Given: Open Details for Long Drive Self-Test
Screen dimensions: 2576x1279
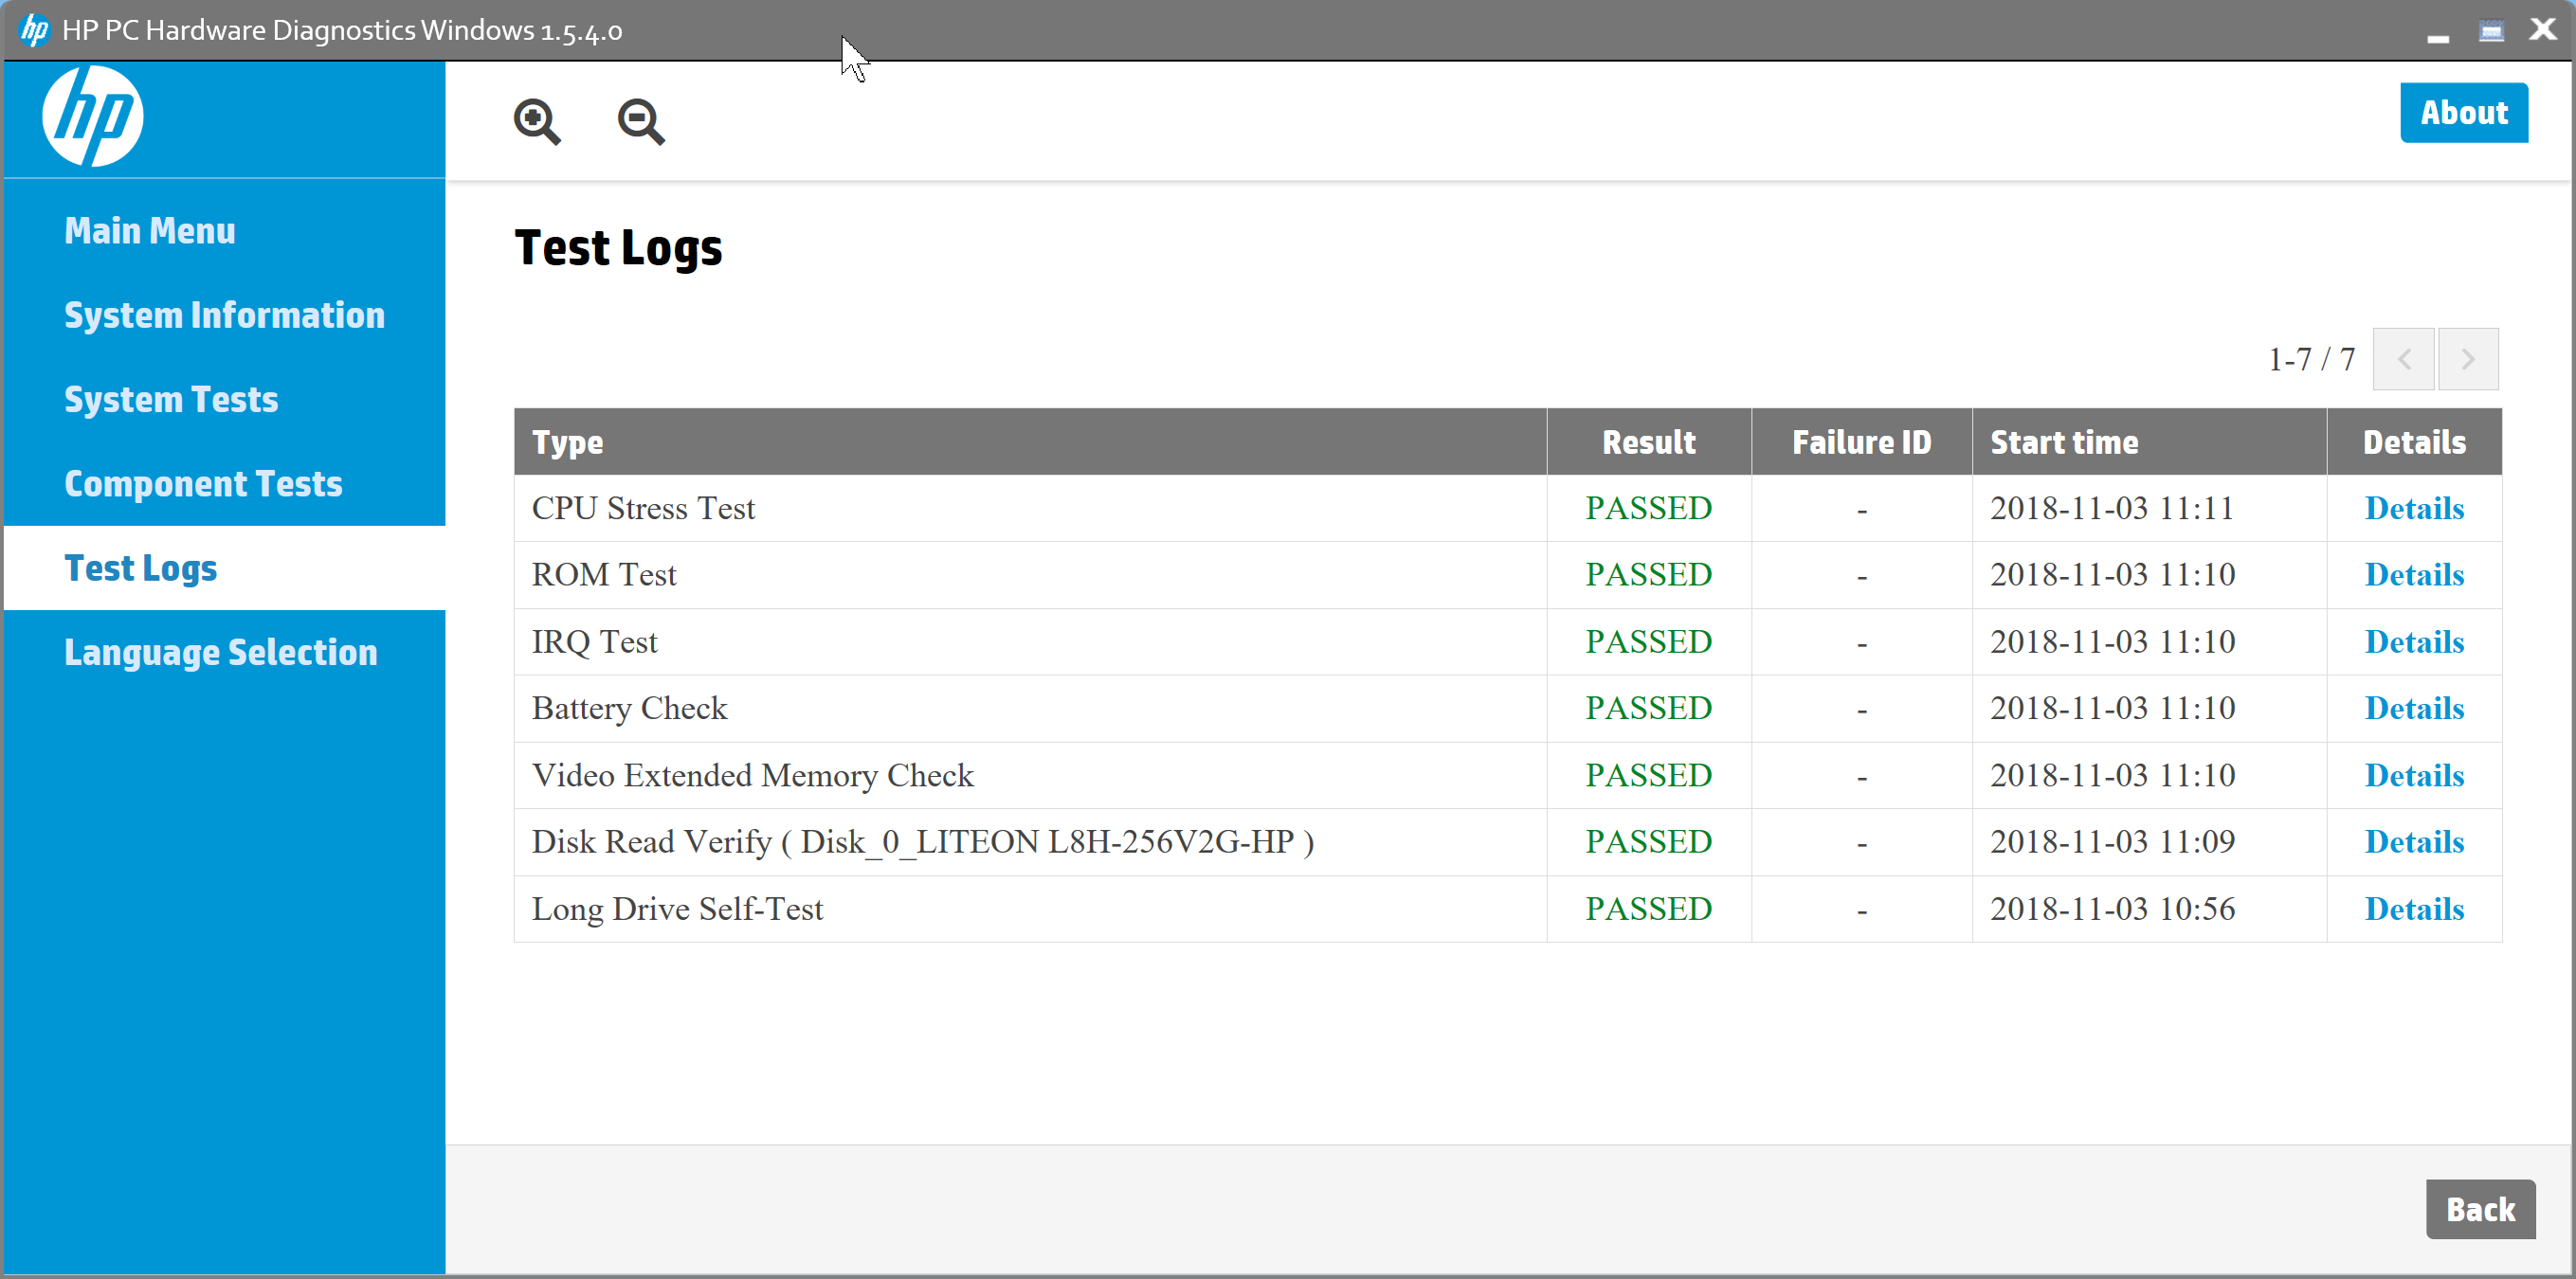Looking at the screenshot, I should 2413,909.
